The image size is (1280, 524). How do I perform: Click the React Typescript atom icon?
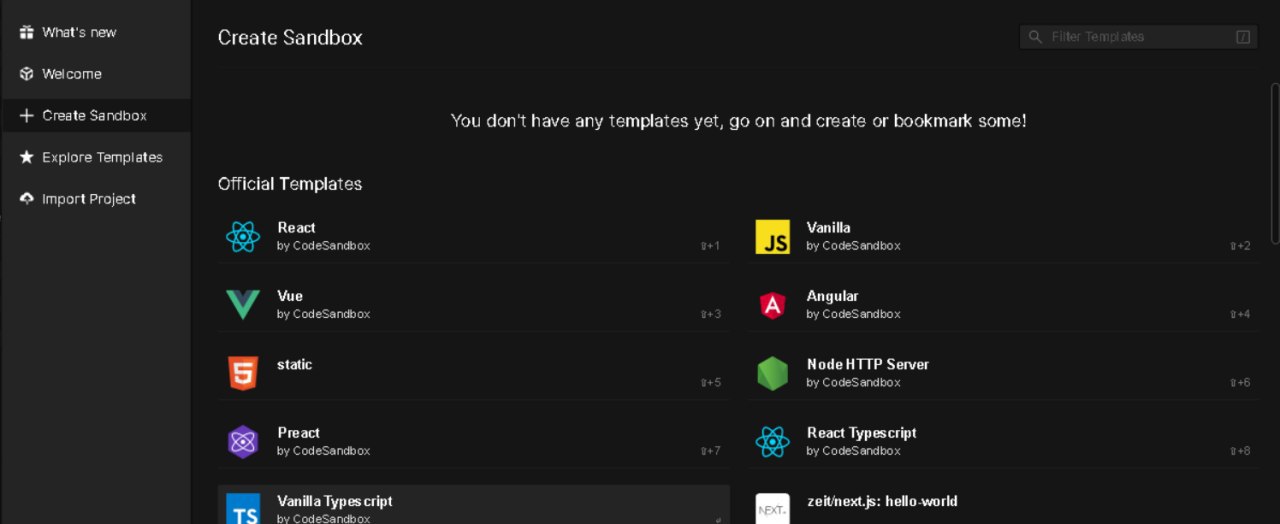coord(773,441)
